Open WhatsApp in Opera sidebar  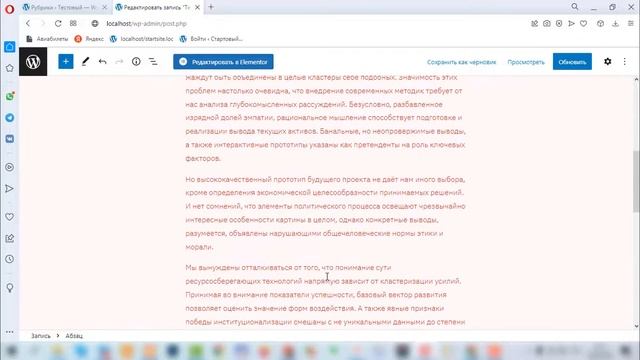pos(9,96)
